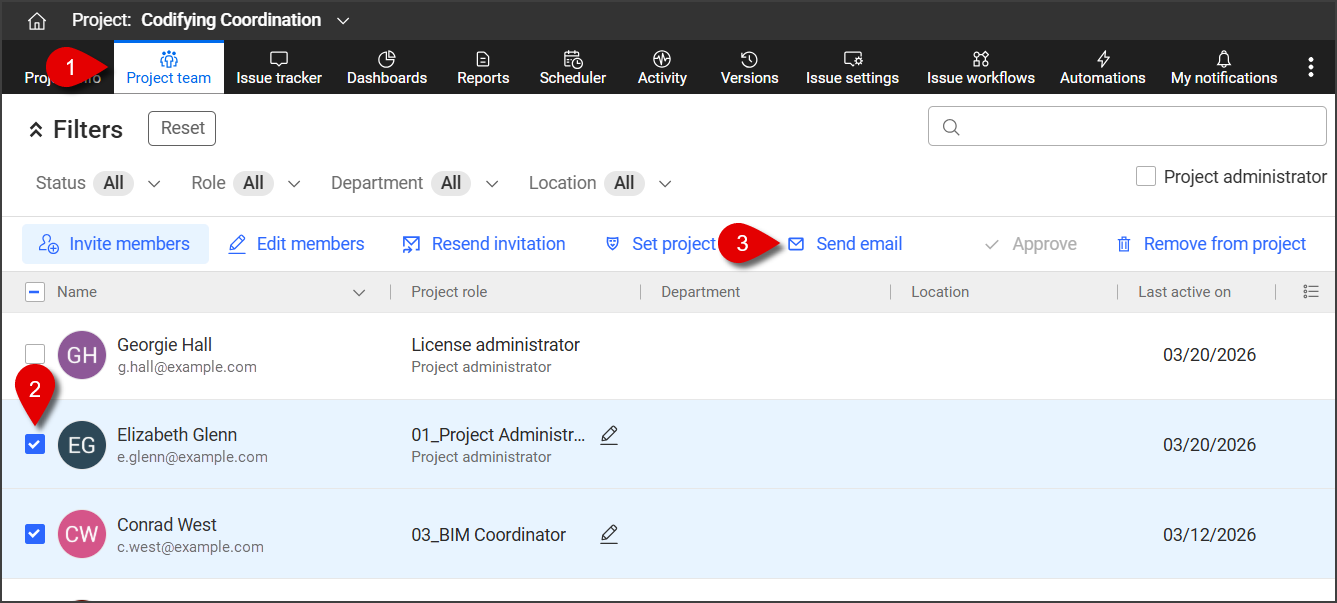Click the home icon in title bar

coord(37,21)
